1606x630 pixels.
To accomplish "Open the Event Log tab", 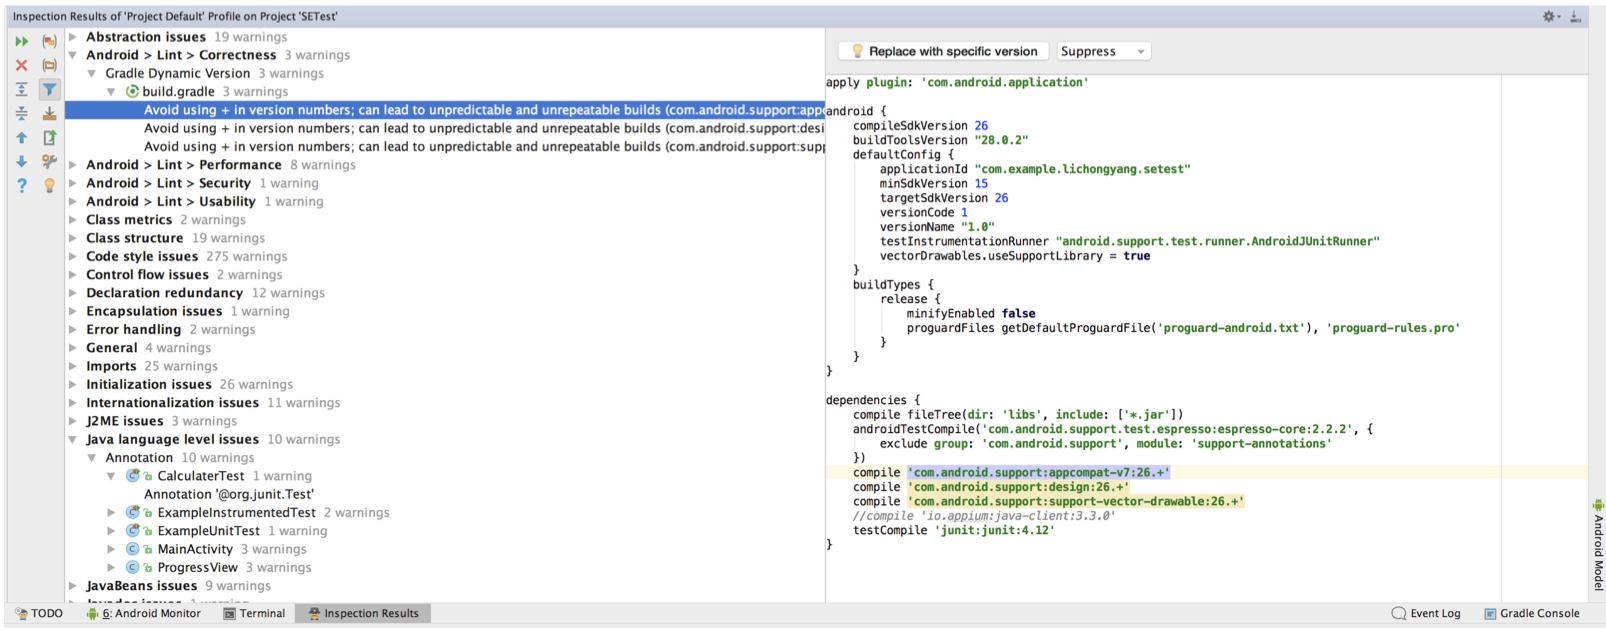I will click(1426, 613).
